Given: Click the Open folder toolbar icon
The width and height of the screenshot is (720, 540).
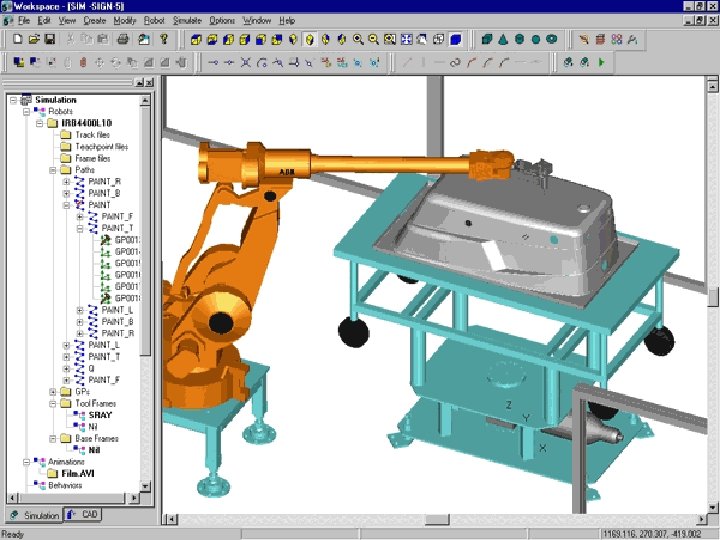Looking at the screenshot, I should (34, 39).
